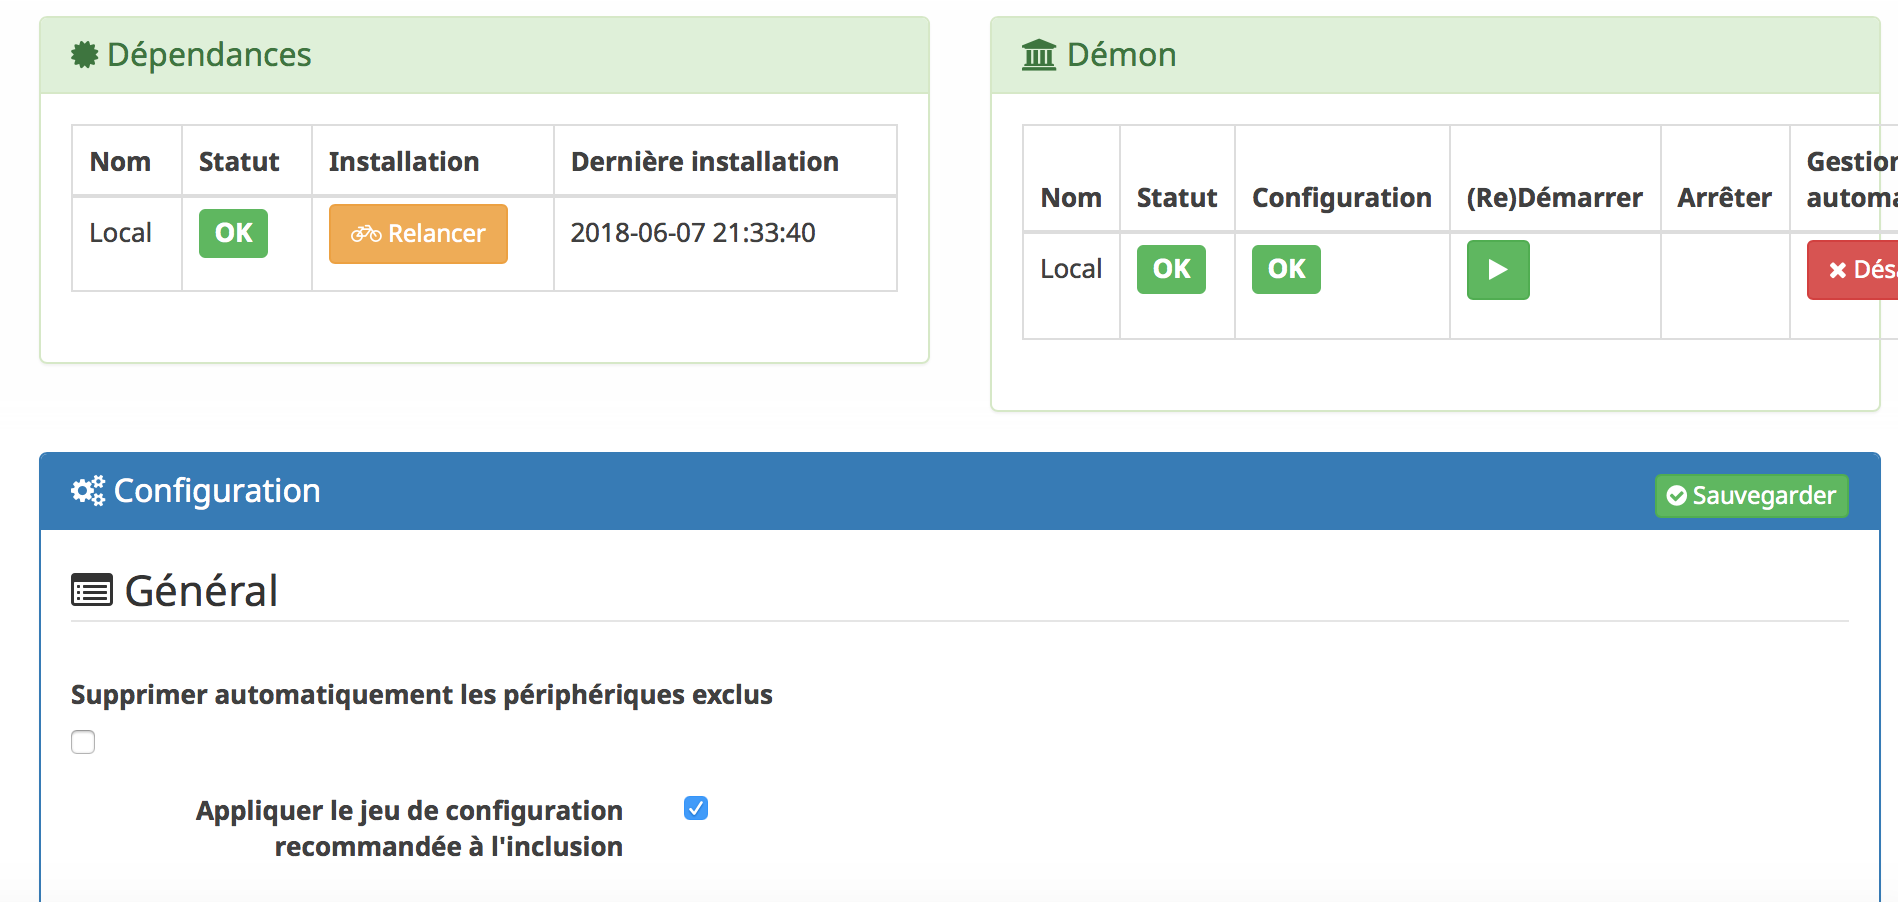
Task: Click 'Local' in the Démon table
Action: 1071,269
